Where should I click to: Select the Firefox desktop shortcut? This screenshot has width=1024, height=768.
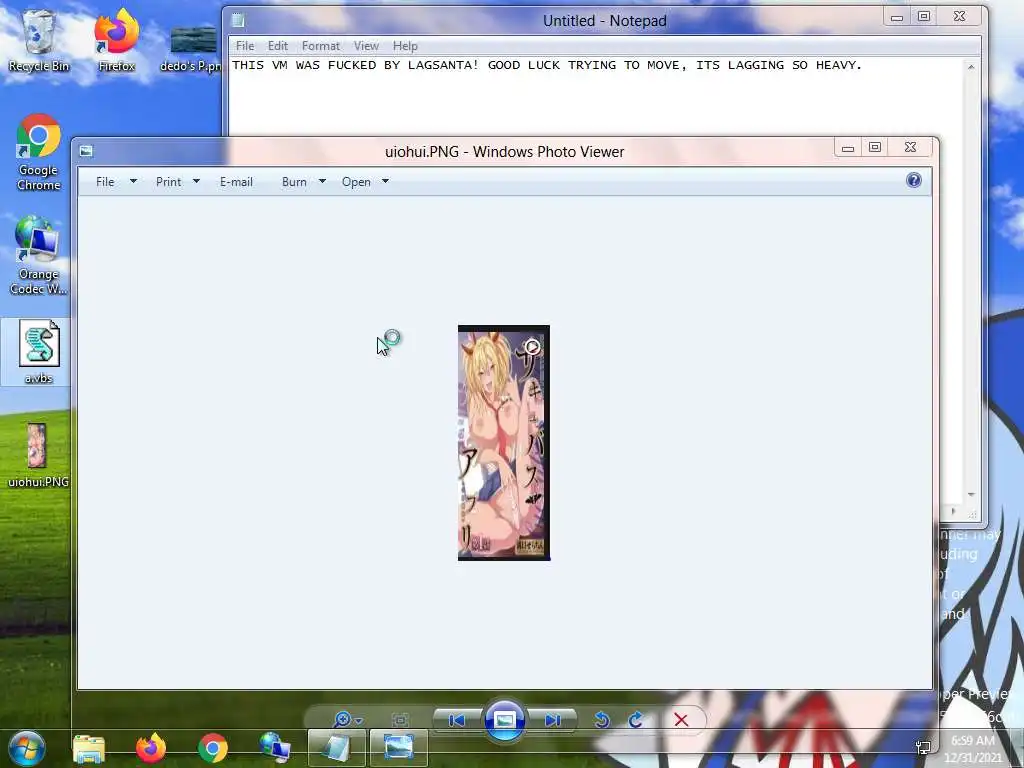click(x=116, y=40)
